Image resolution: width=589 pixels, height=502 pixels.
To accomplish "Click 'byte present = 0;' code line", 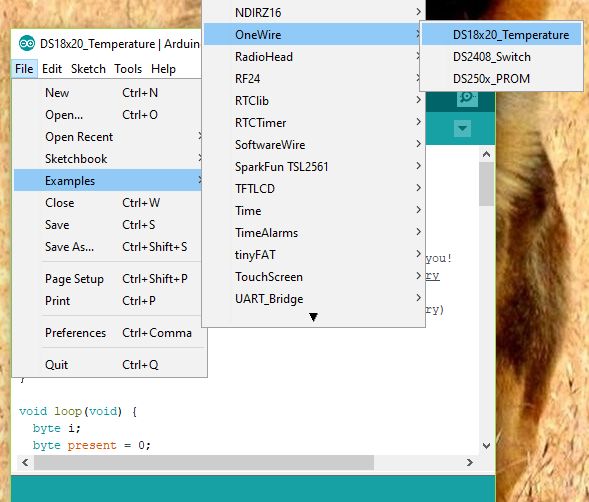I will (x=92, y=445).
